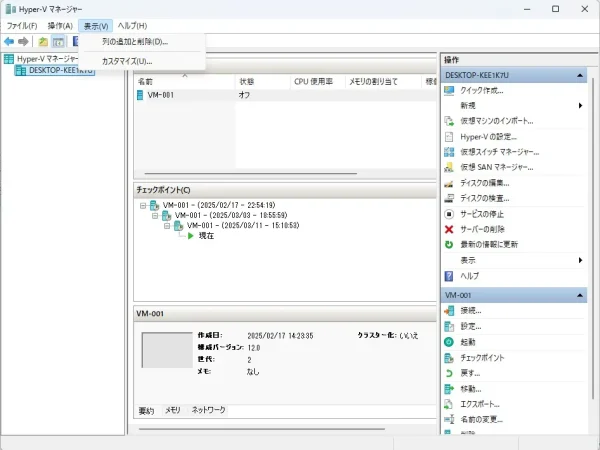
Task: Click the 名前の変更 rename icon
Action: click(x=449, y=419)
